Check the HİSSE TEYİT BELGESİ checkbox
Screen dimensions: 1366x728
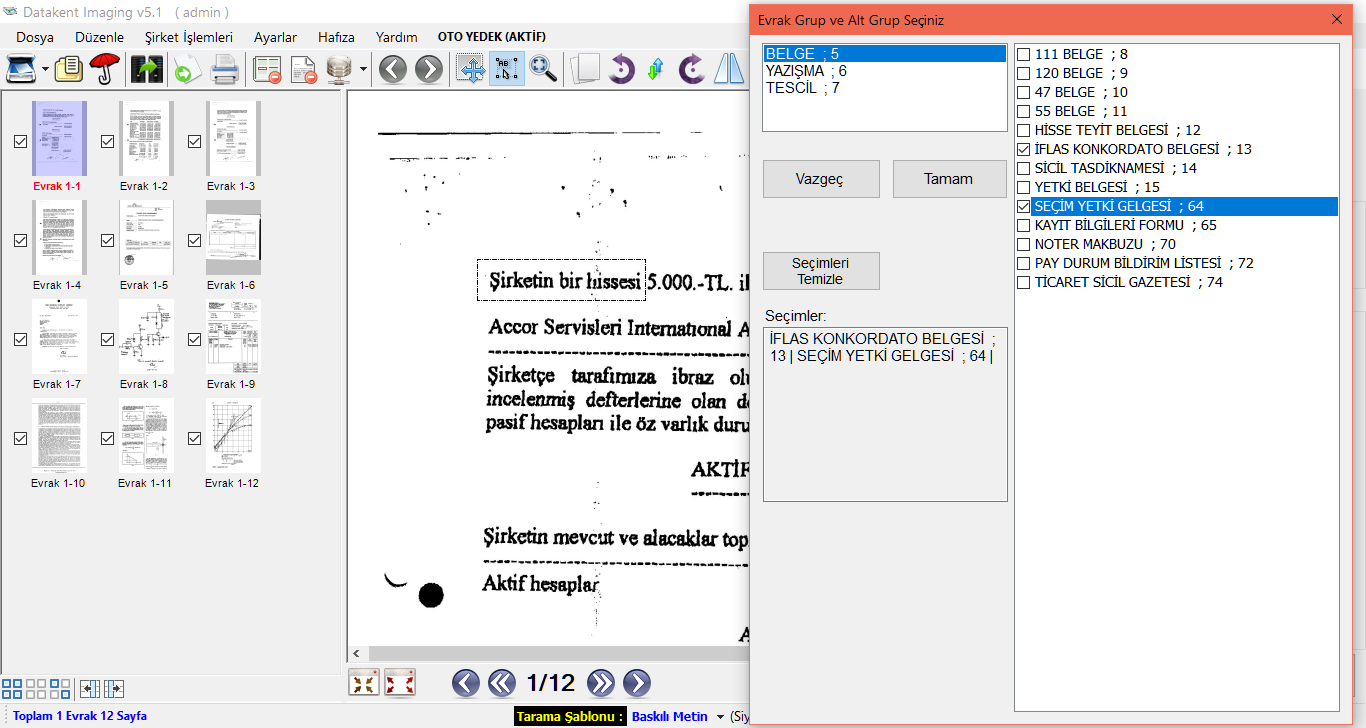pos(1023,130)
